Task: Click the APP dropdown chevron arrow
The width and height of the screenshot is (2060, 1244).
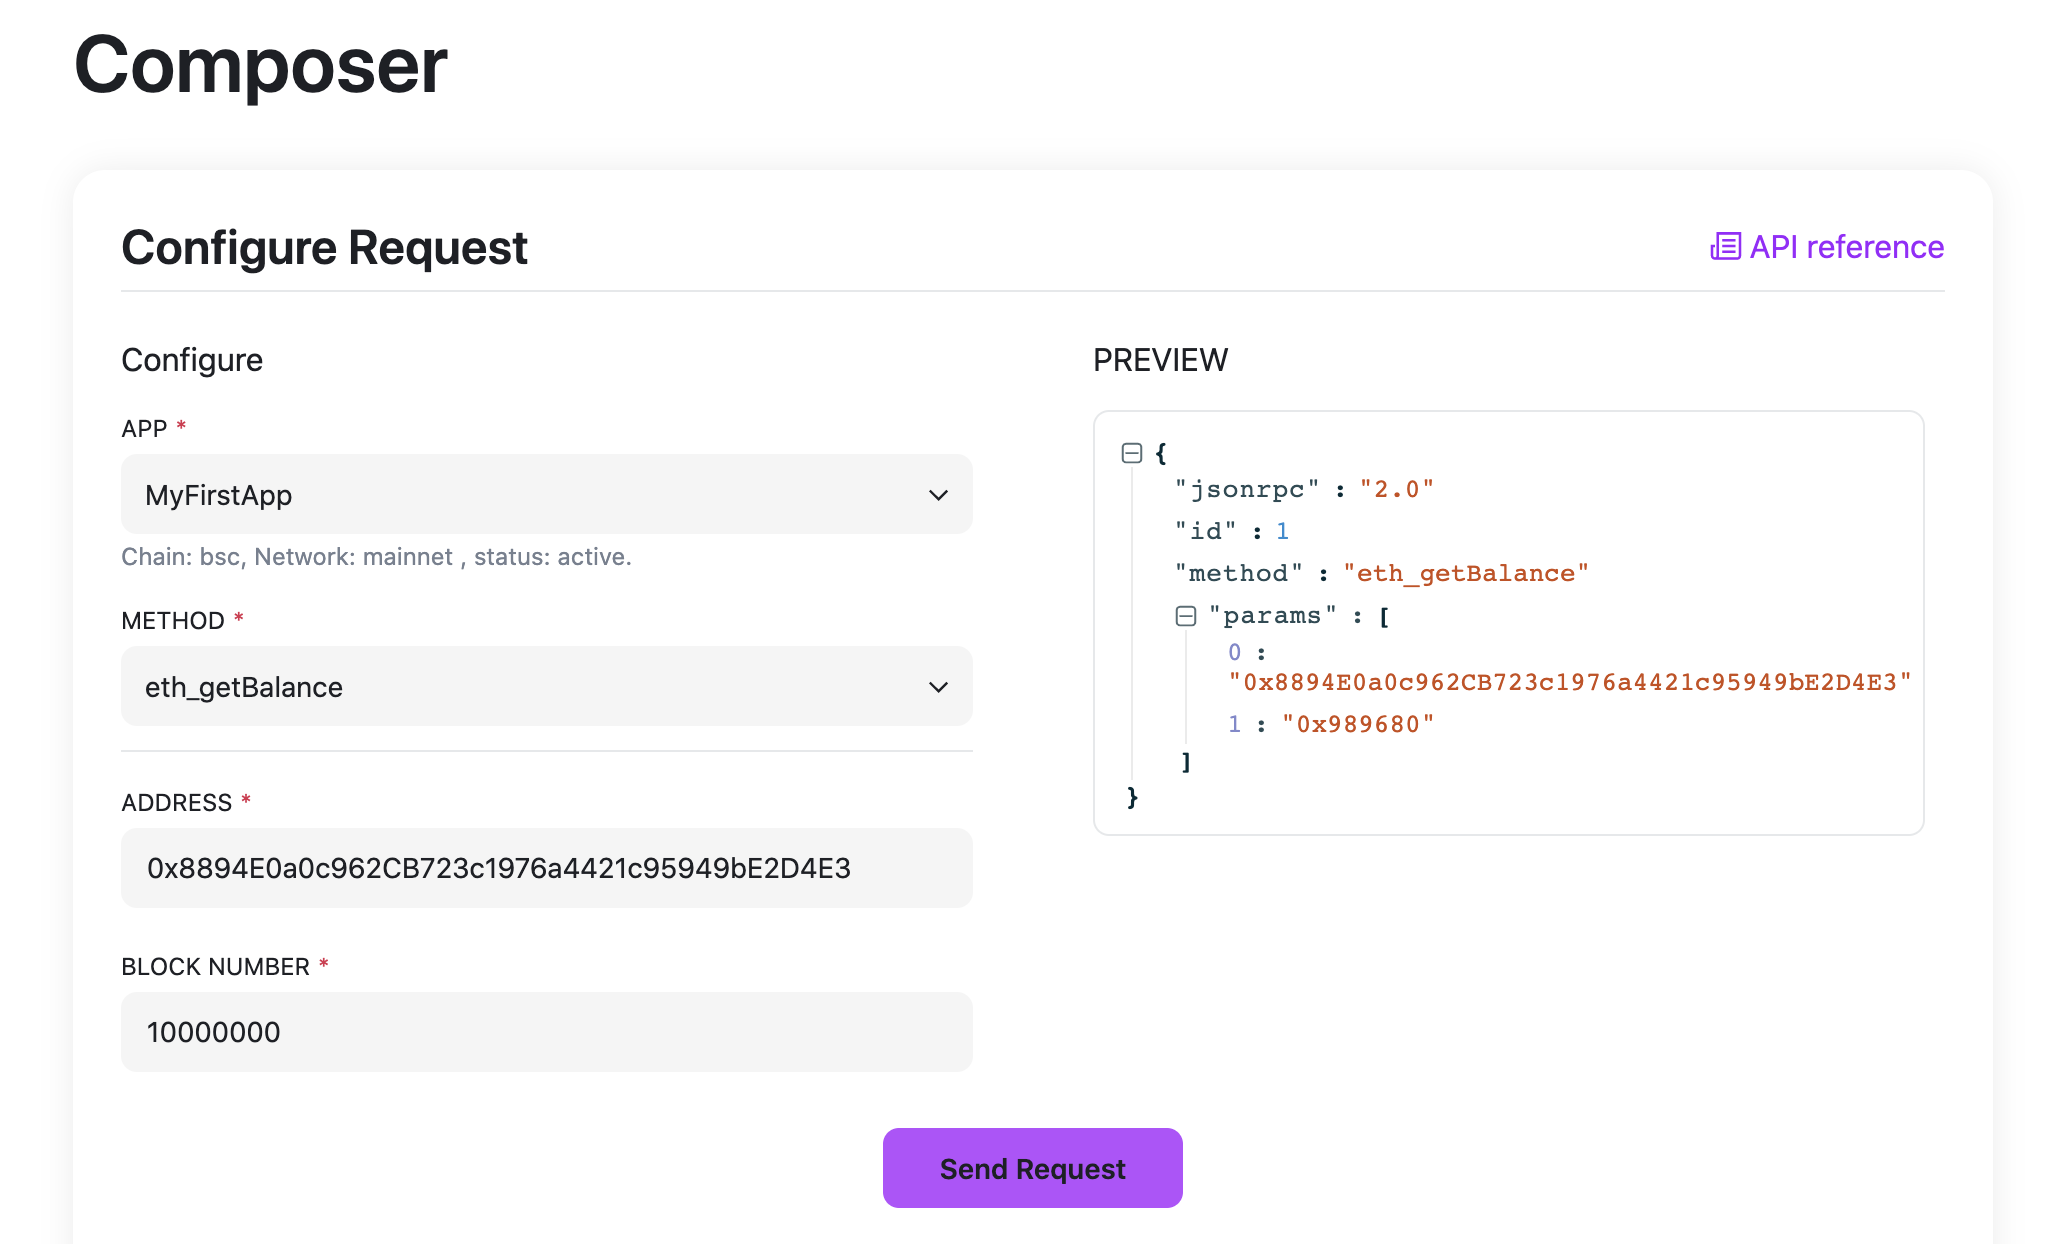Action: point(938,495)
